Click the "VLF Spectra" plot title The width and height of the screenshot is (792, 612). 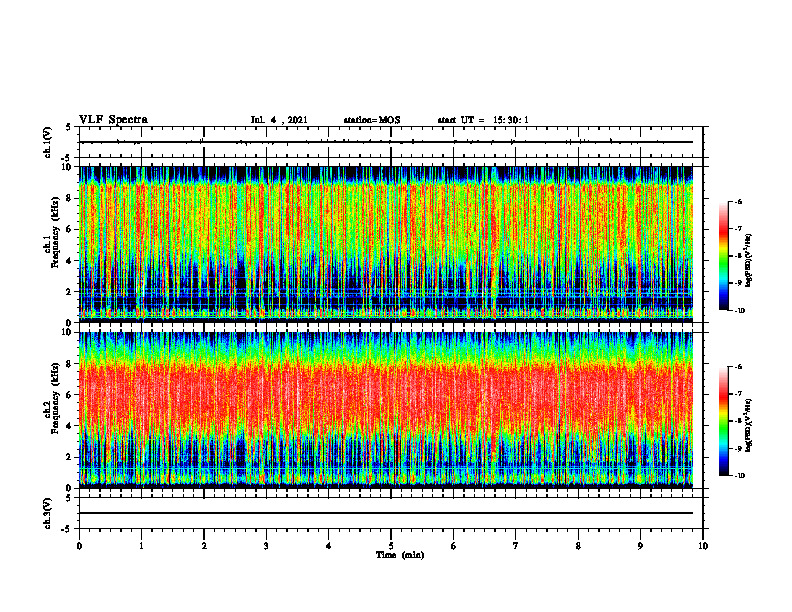(x=114, y=120)
